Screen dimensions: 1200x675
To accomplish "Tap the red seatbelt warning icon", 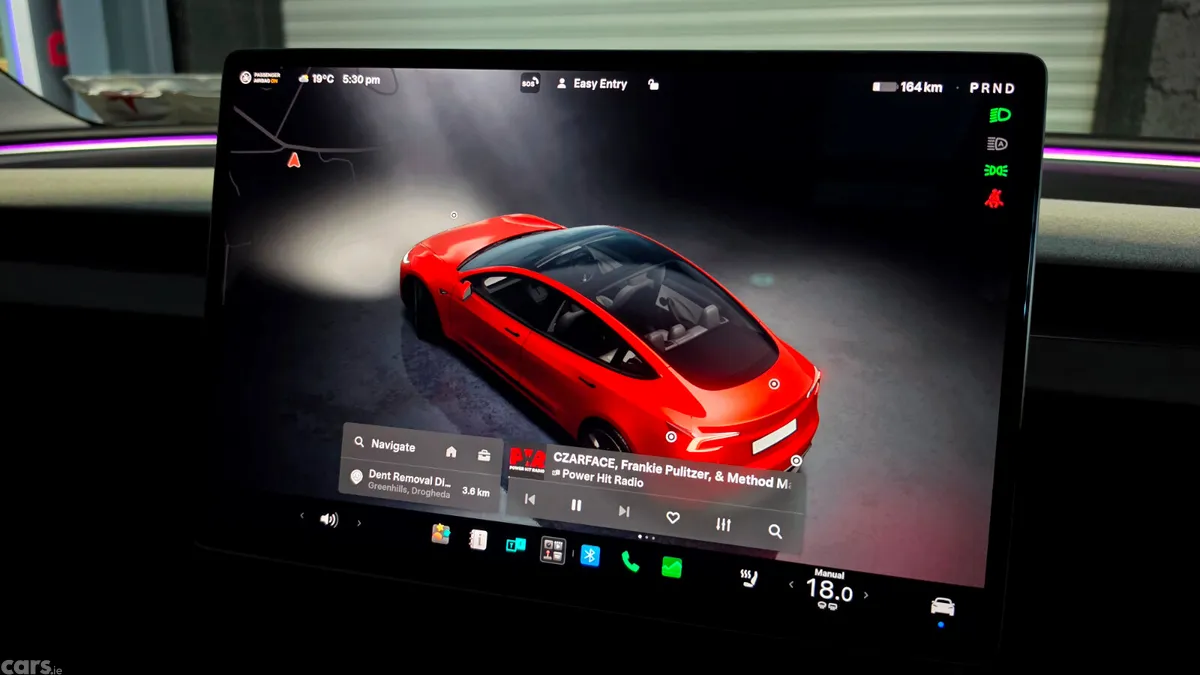I will point(994,198).
